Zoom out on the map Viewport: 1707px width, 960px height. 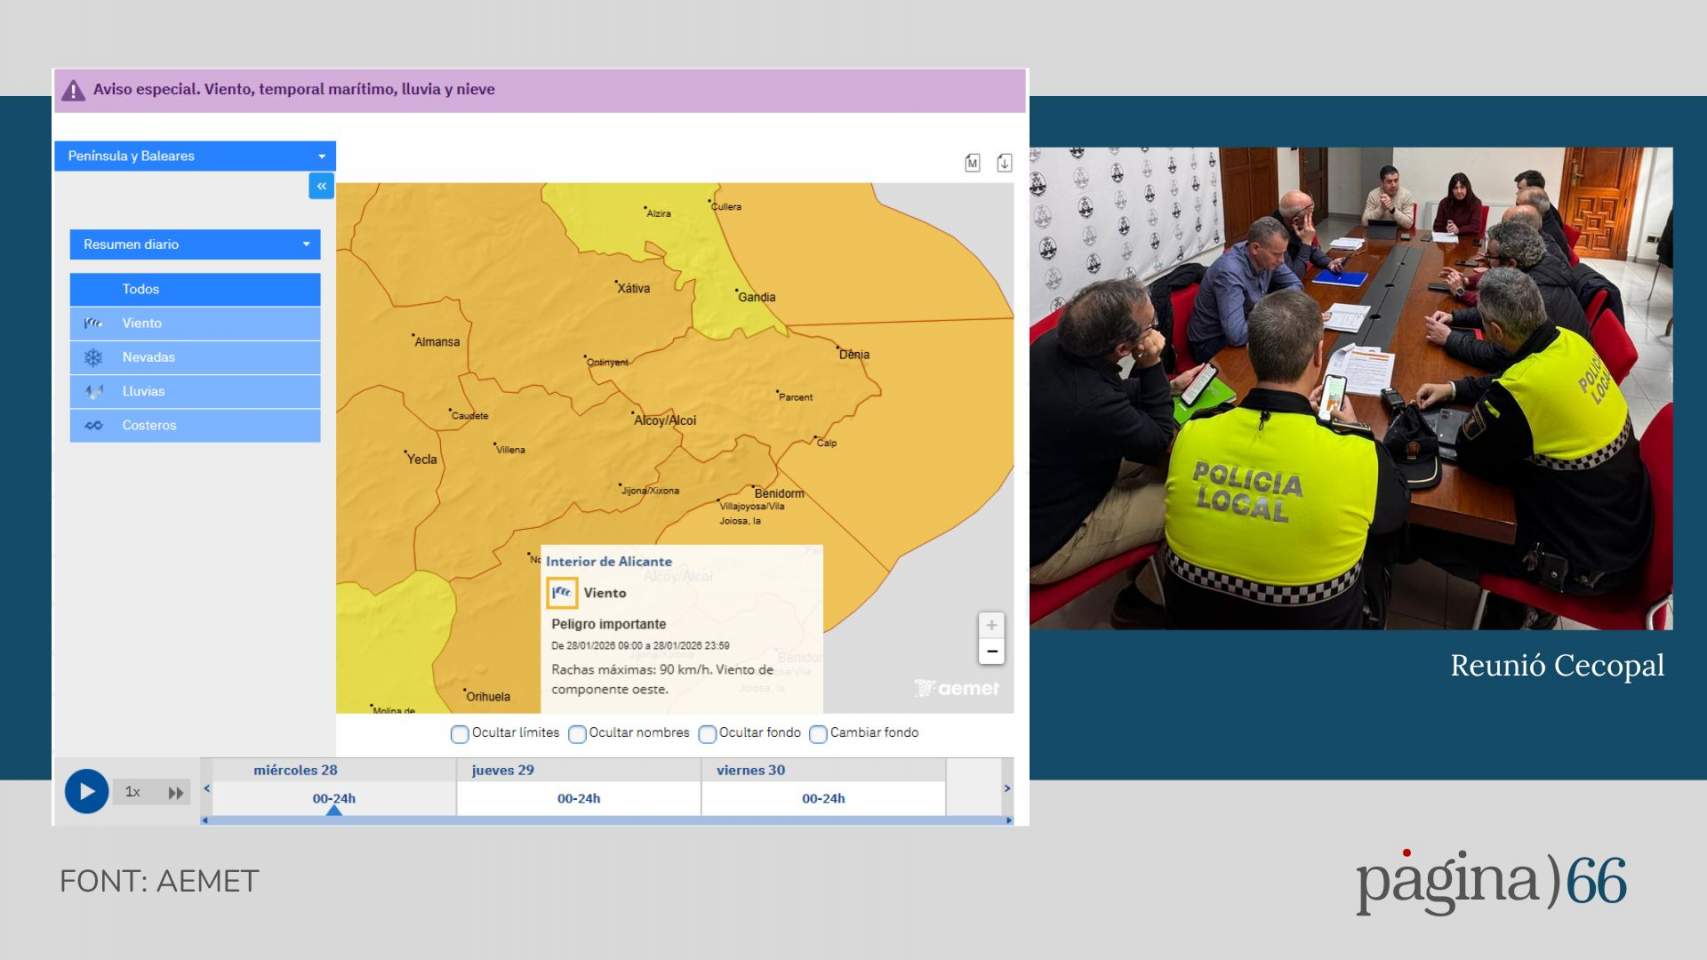991,652
